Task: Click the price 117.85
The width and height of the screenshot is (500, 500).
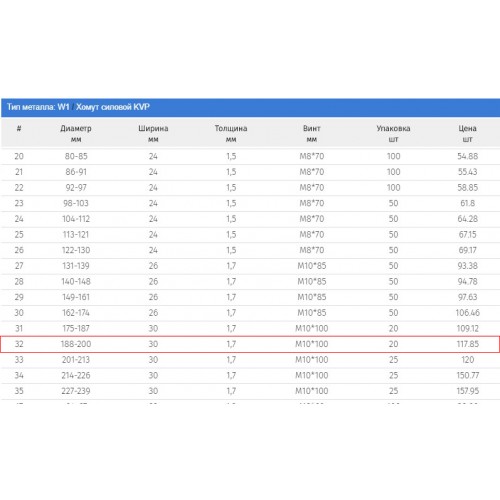Action: 467,344
